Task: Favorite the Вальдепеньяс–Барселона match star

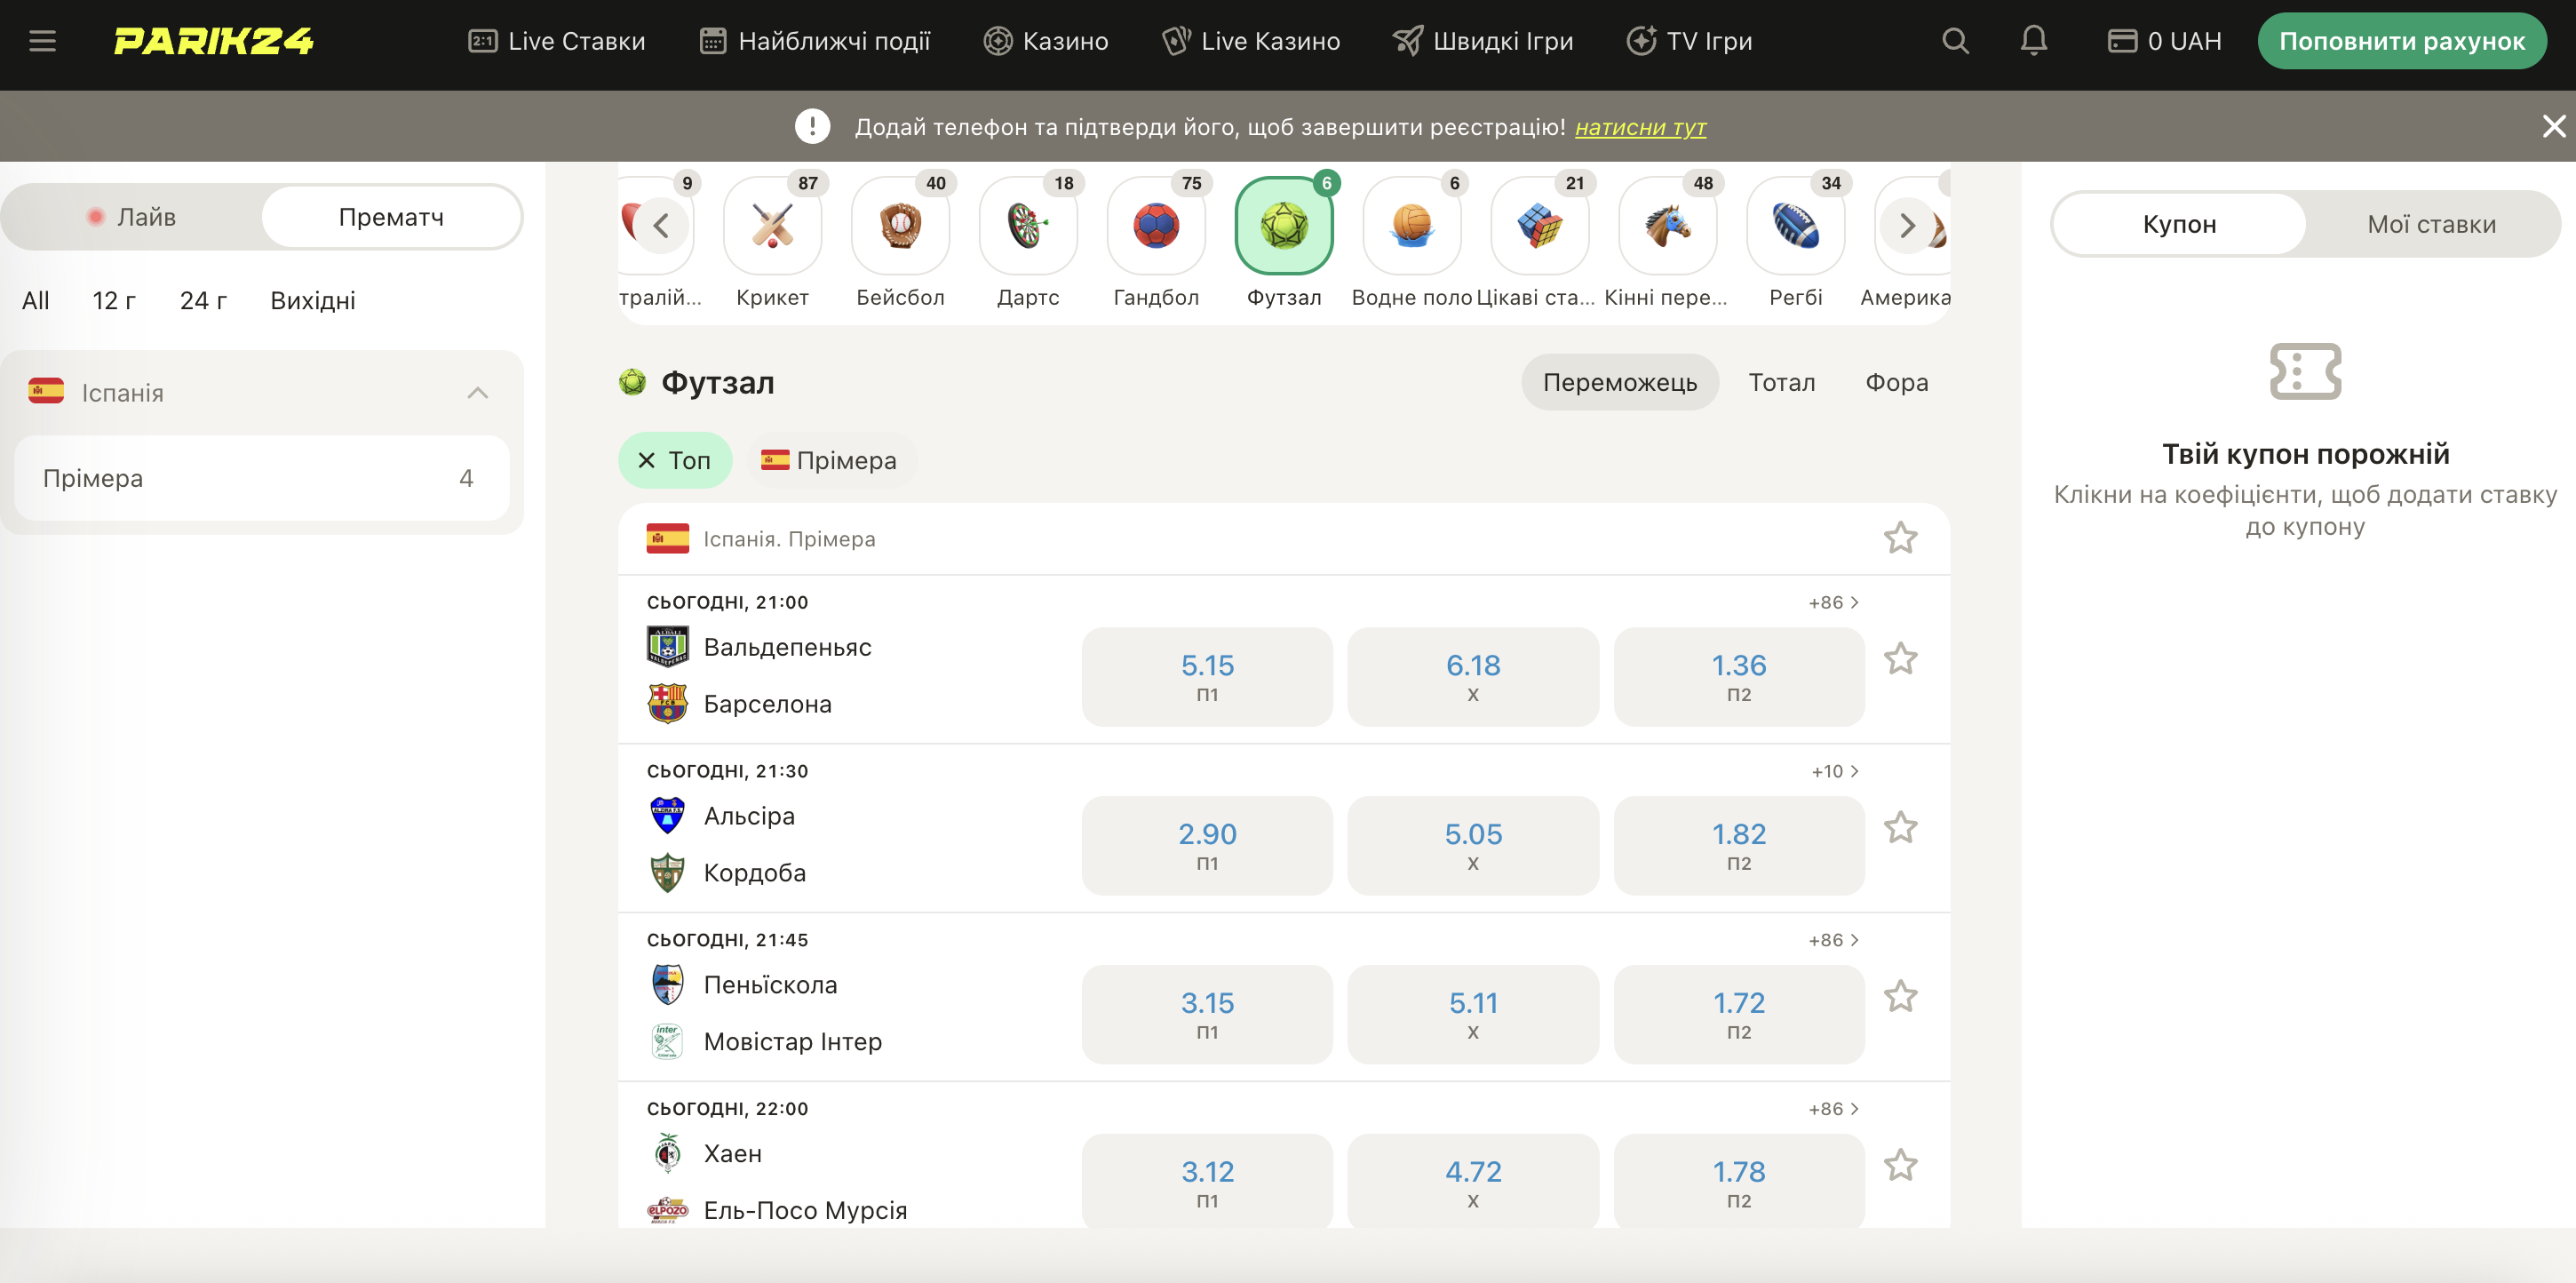Action: [1900, 659]
